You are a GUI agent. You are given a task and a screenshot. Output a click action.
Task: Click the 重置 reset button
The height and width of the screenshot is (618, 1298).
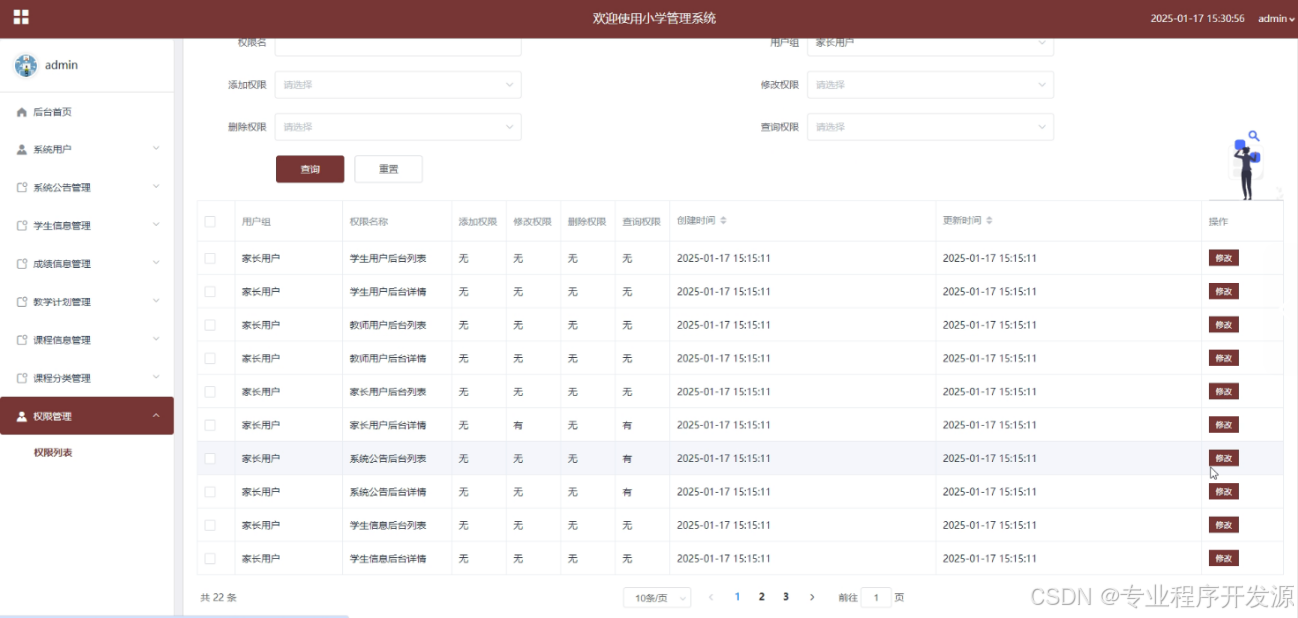pos(388,169)
